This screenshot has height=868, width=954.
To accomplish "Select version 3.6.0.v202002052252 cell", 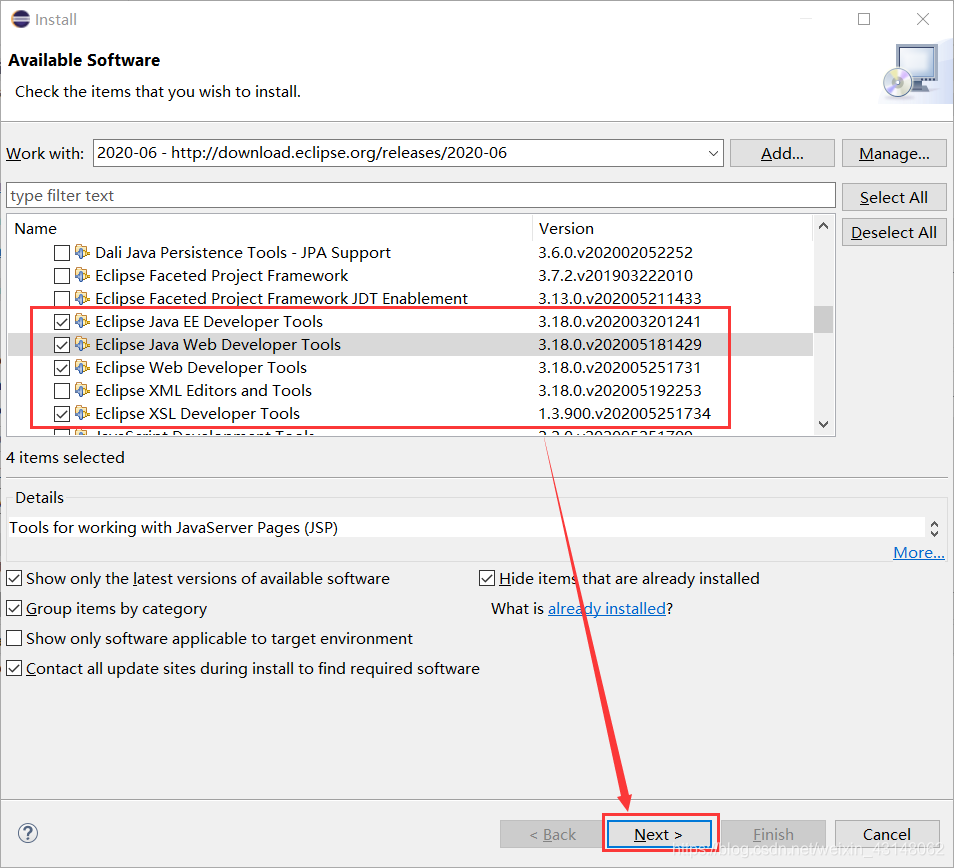I will [615, 252].
